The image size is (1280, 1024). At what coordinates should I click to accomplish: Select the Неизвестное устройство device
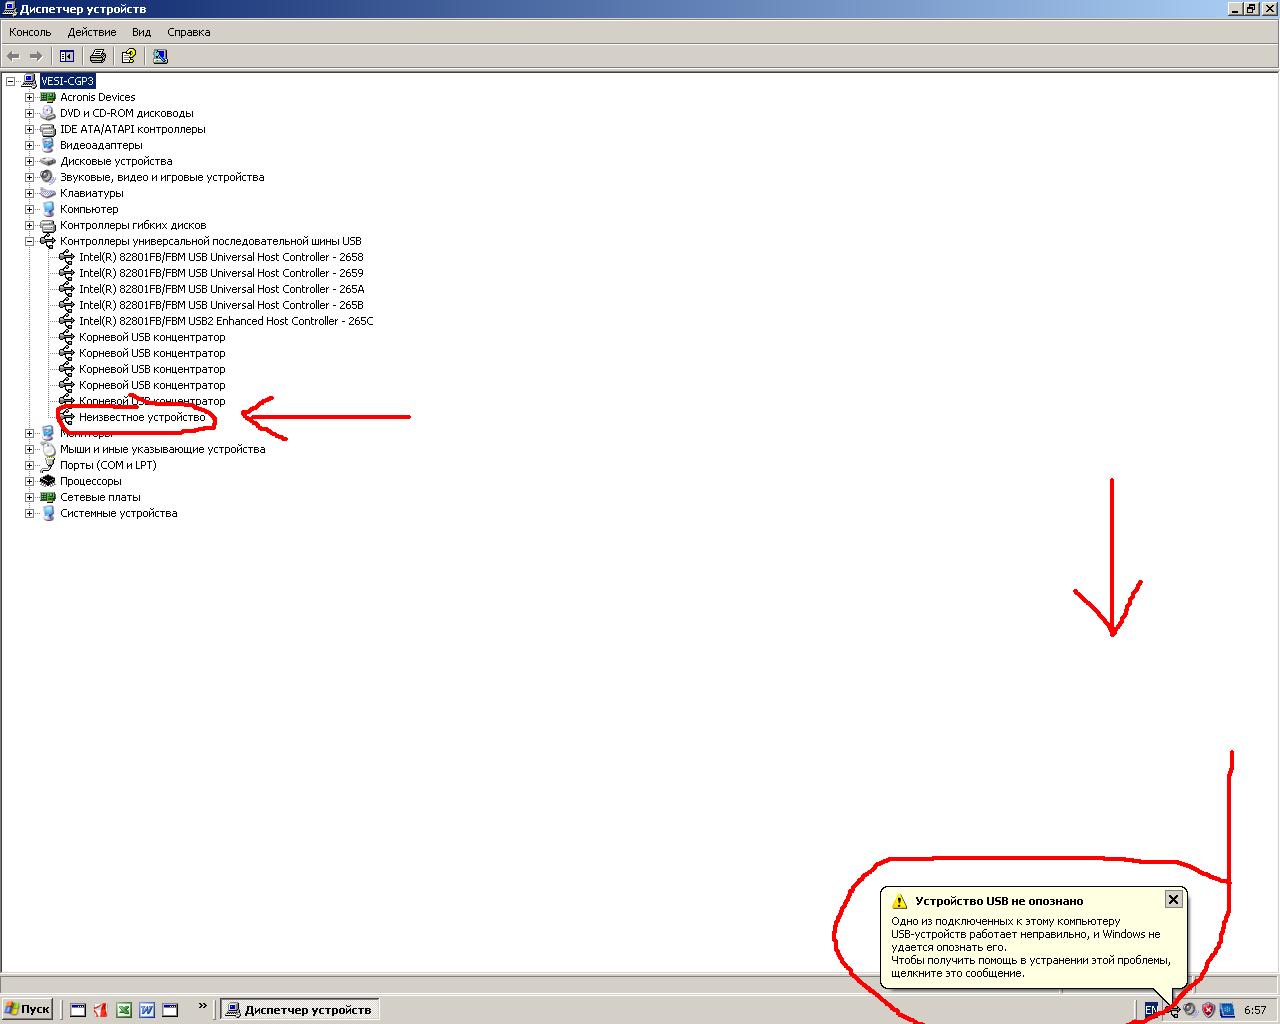coord(142,417)
